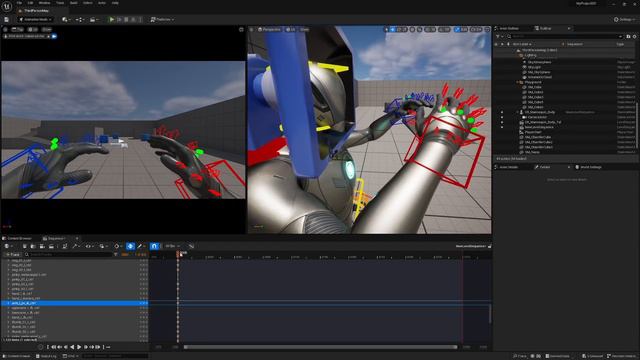Open the Edit menu

30,3
